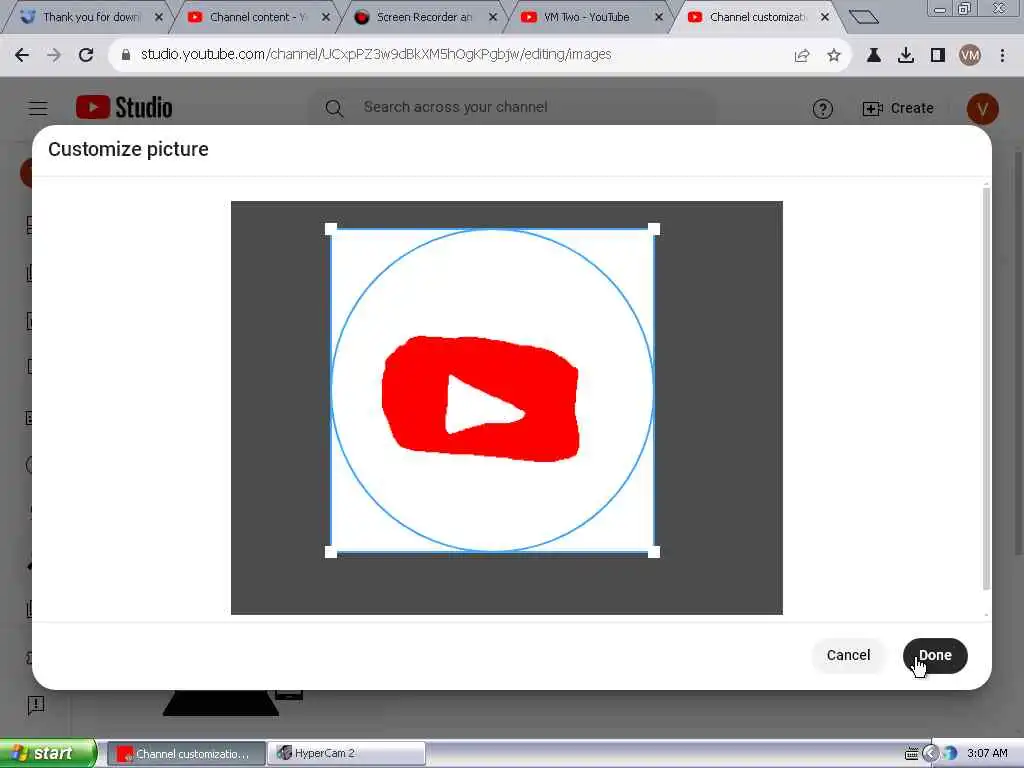
Task: Switch to Channel content tab
Action: click(255, 17)
